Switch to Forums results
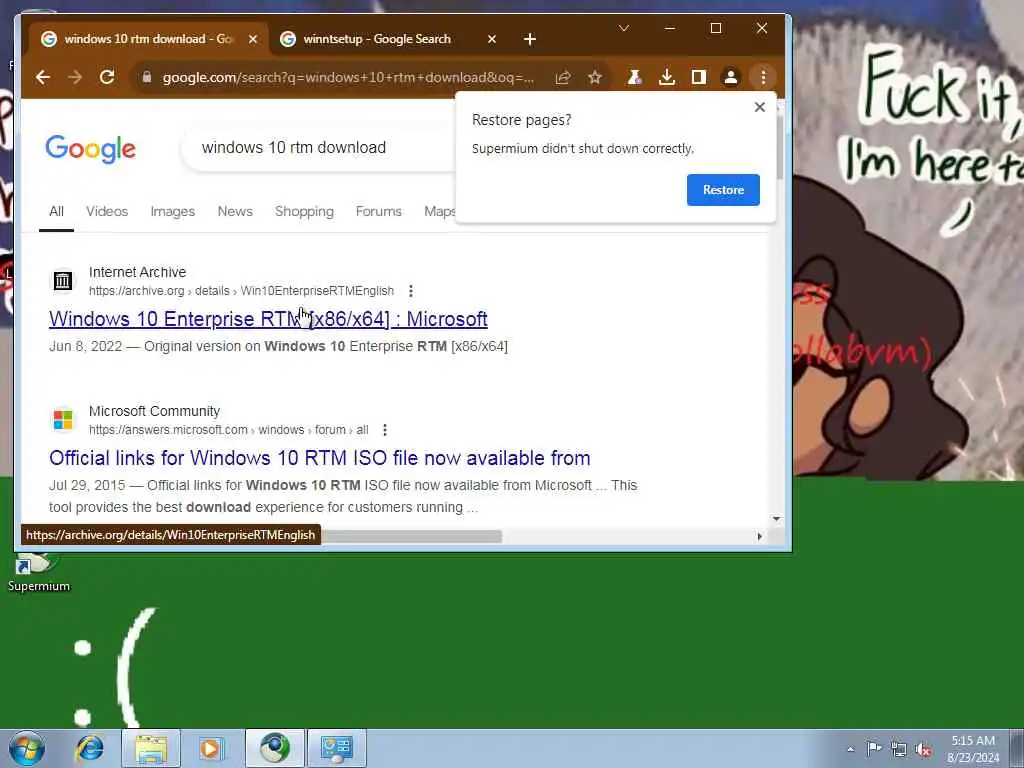This screenshot has height=768, width=1024. 379,212
